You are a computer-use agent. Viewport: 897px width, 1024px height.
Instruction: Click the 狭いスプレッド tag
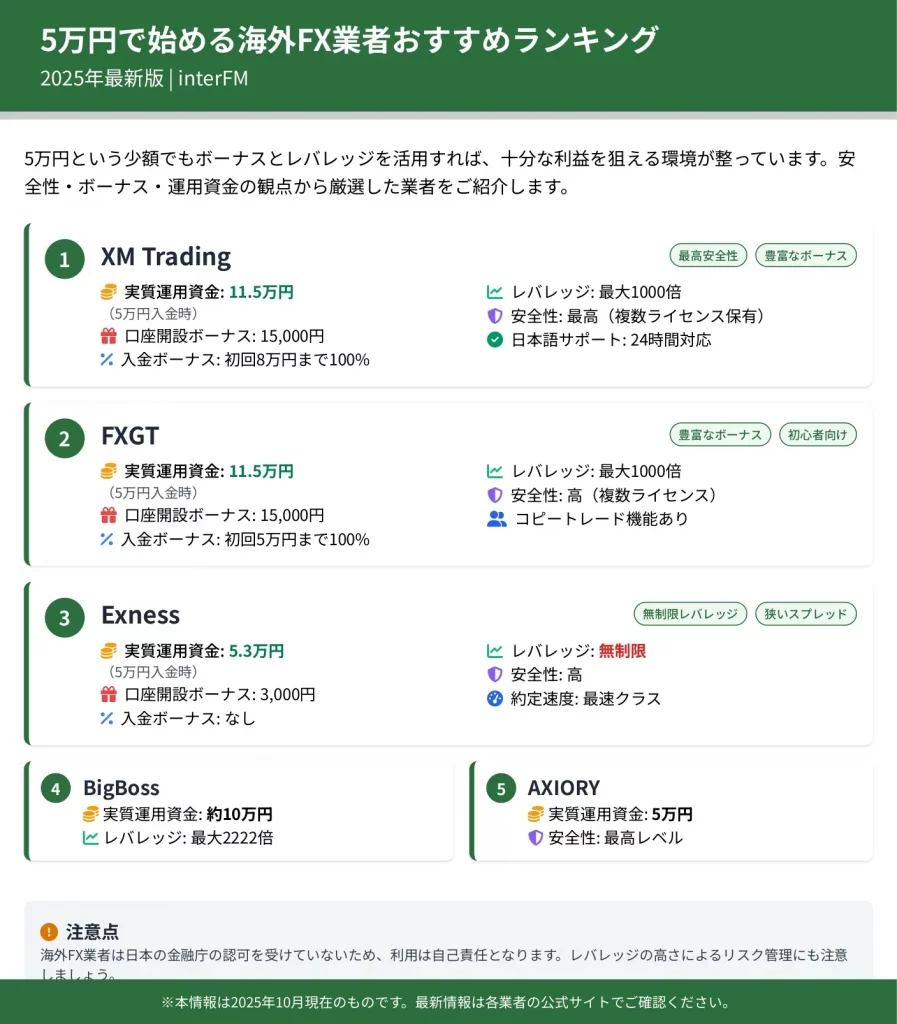(805, 614)
